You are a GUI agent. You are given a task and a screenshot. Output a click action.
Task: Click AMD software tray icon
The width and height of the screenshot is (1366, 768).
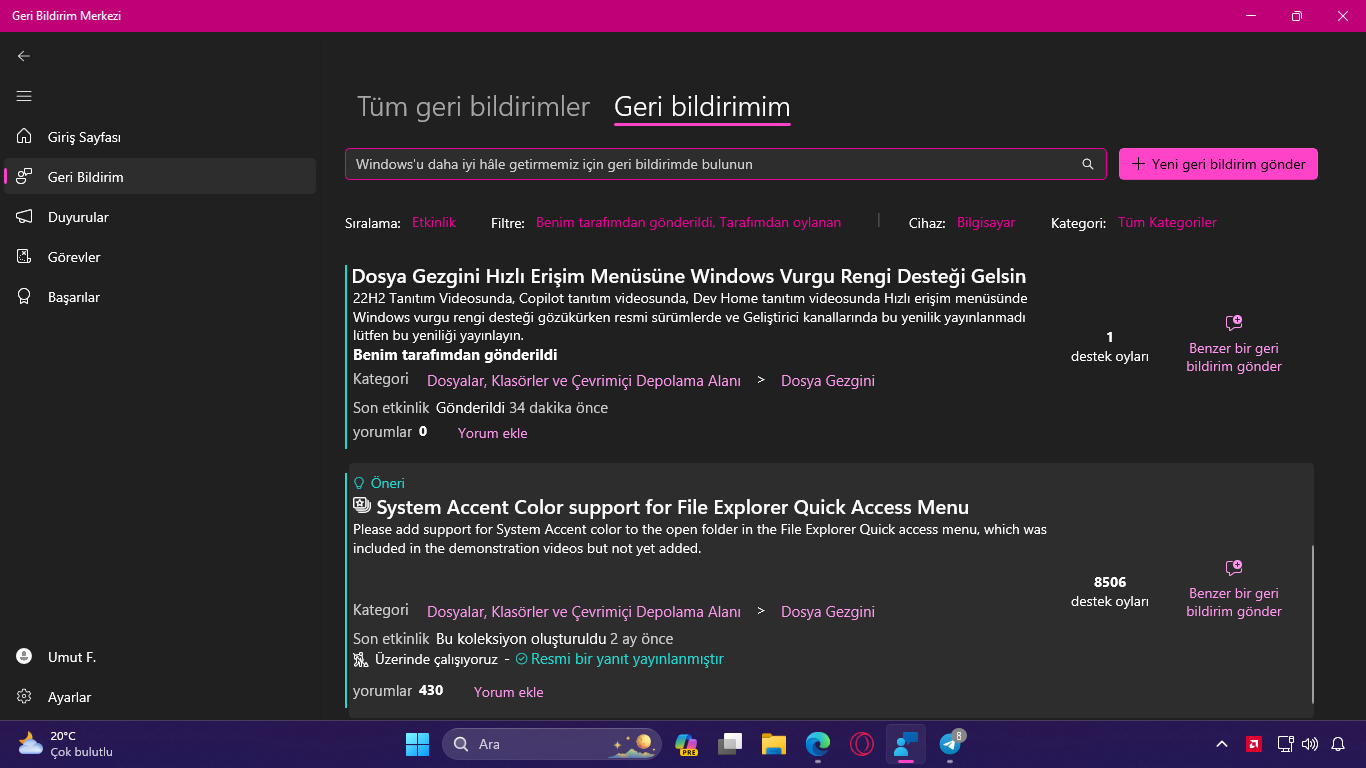coord(1253,744)
